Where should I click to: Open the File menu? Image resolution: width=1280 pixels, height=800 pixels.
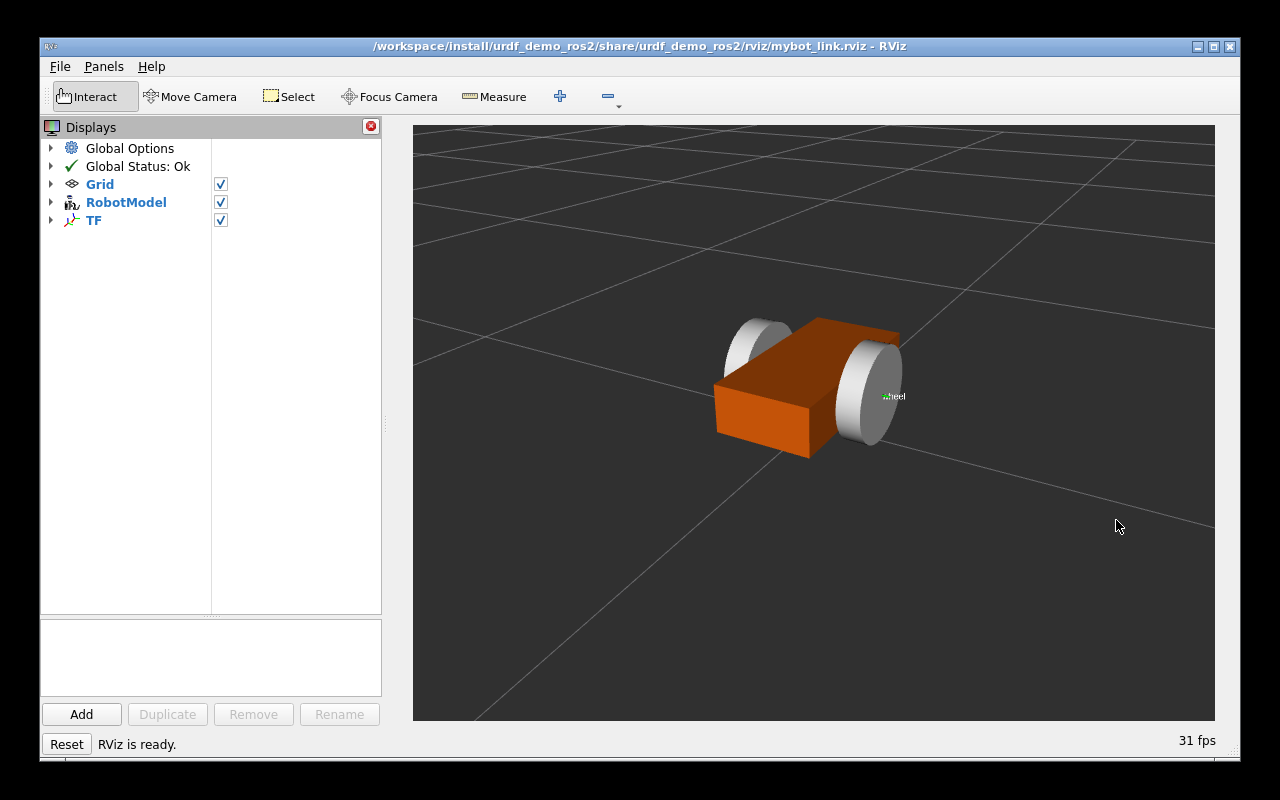(60, 66)
